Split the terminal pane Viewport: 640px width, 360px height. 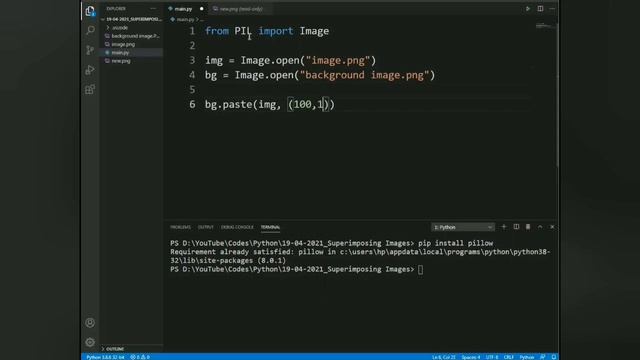tap(516, 227)
